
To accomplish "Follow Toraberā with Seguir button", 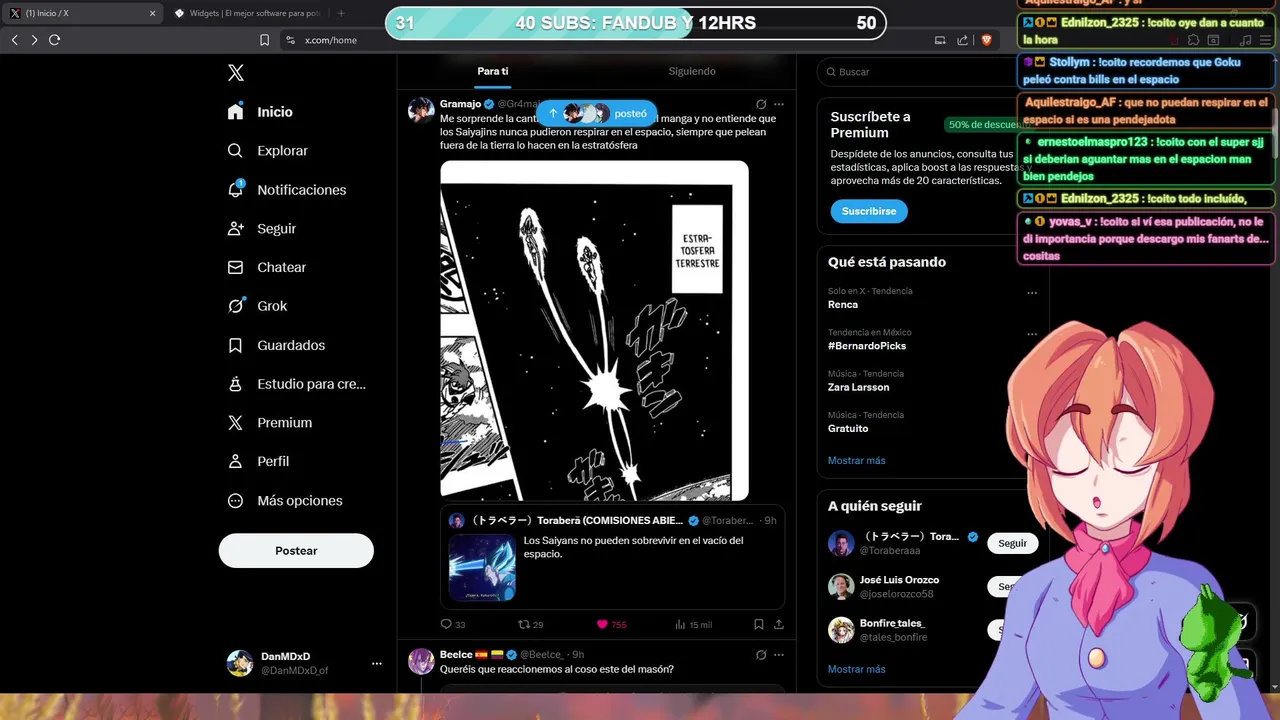I will [x=1012, y=543].
